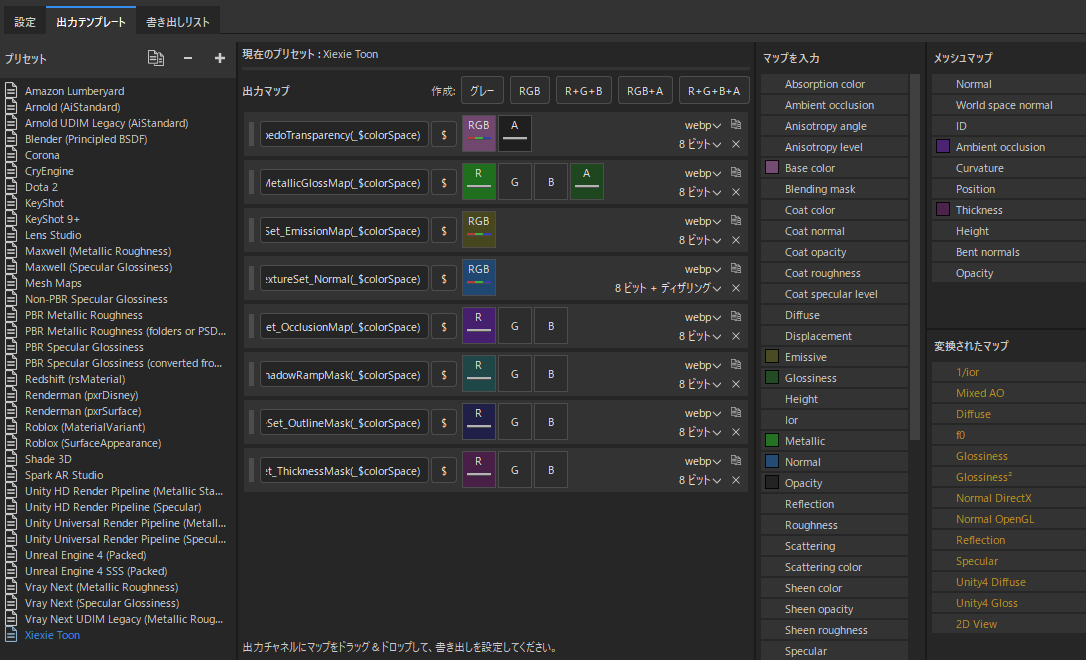
Task: Open webp format dropdown for adowRampMask row
Action: 702,365
